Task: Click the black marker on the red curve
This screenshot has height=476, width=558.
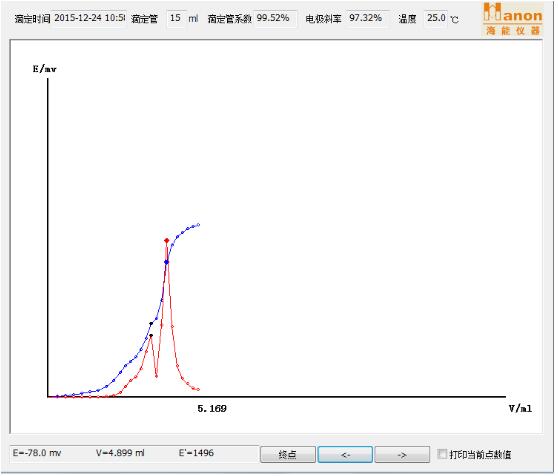Action: (x=151, y=335)
